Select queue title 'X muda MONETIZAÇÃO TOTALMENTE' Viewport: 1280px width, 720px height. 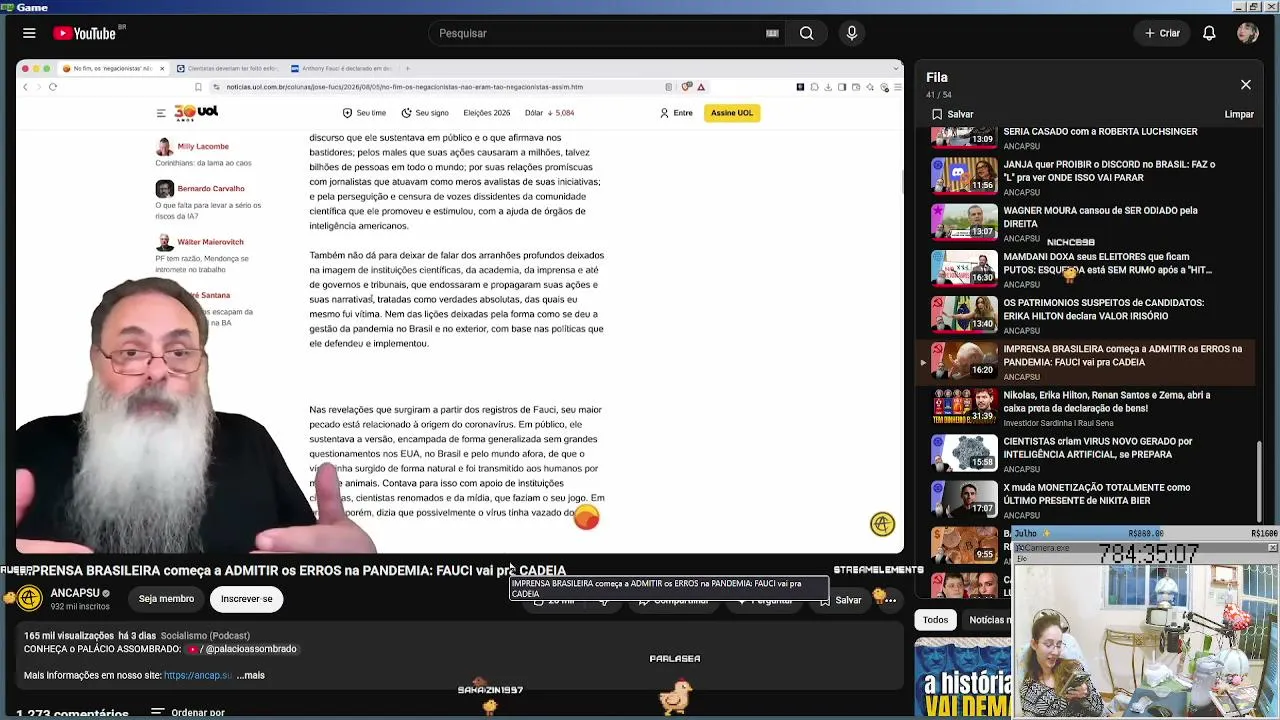click(x=1096, y=494)
